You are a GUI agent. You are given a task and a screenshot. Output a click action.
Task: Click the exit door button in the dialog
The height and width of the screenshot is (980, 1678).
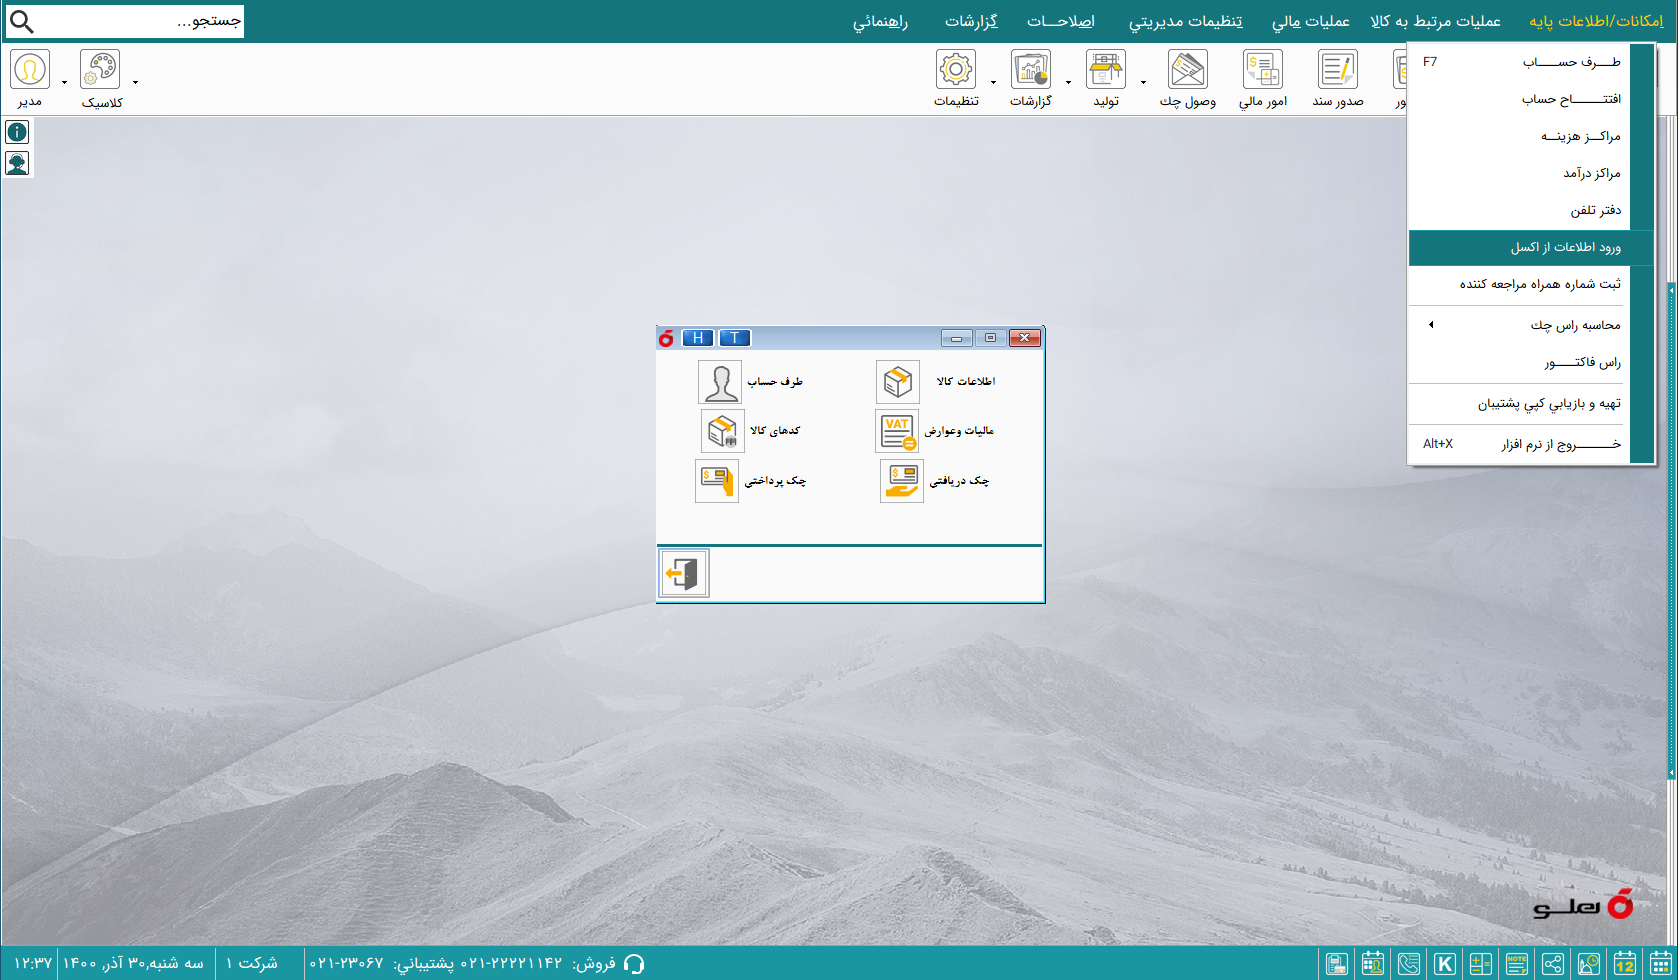(683, 572)
